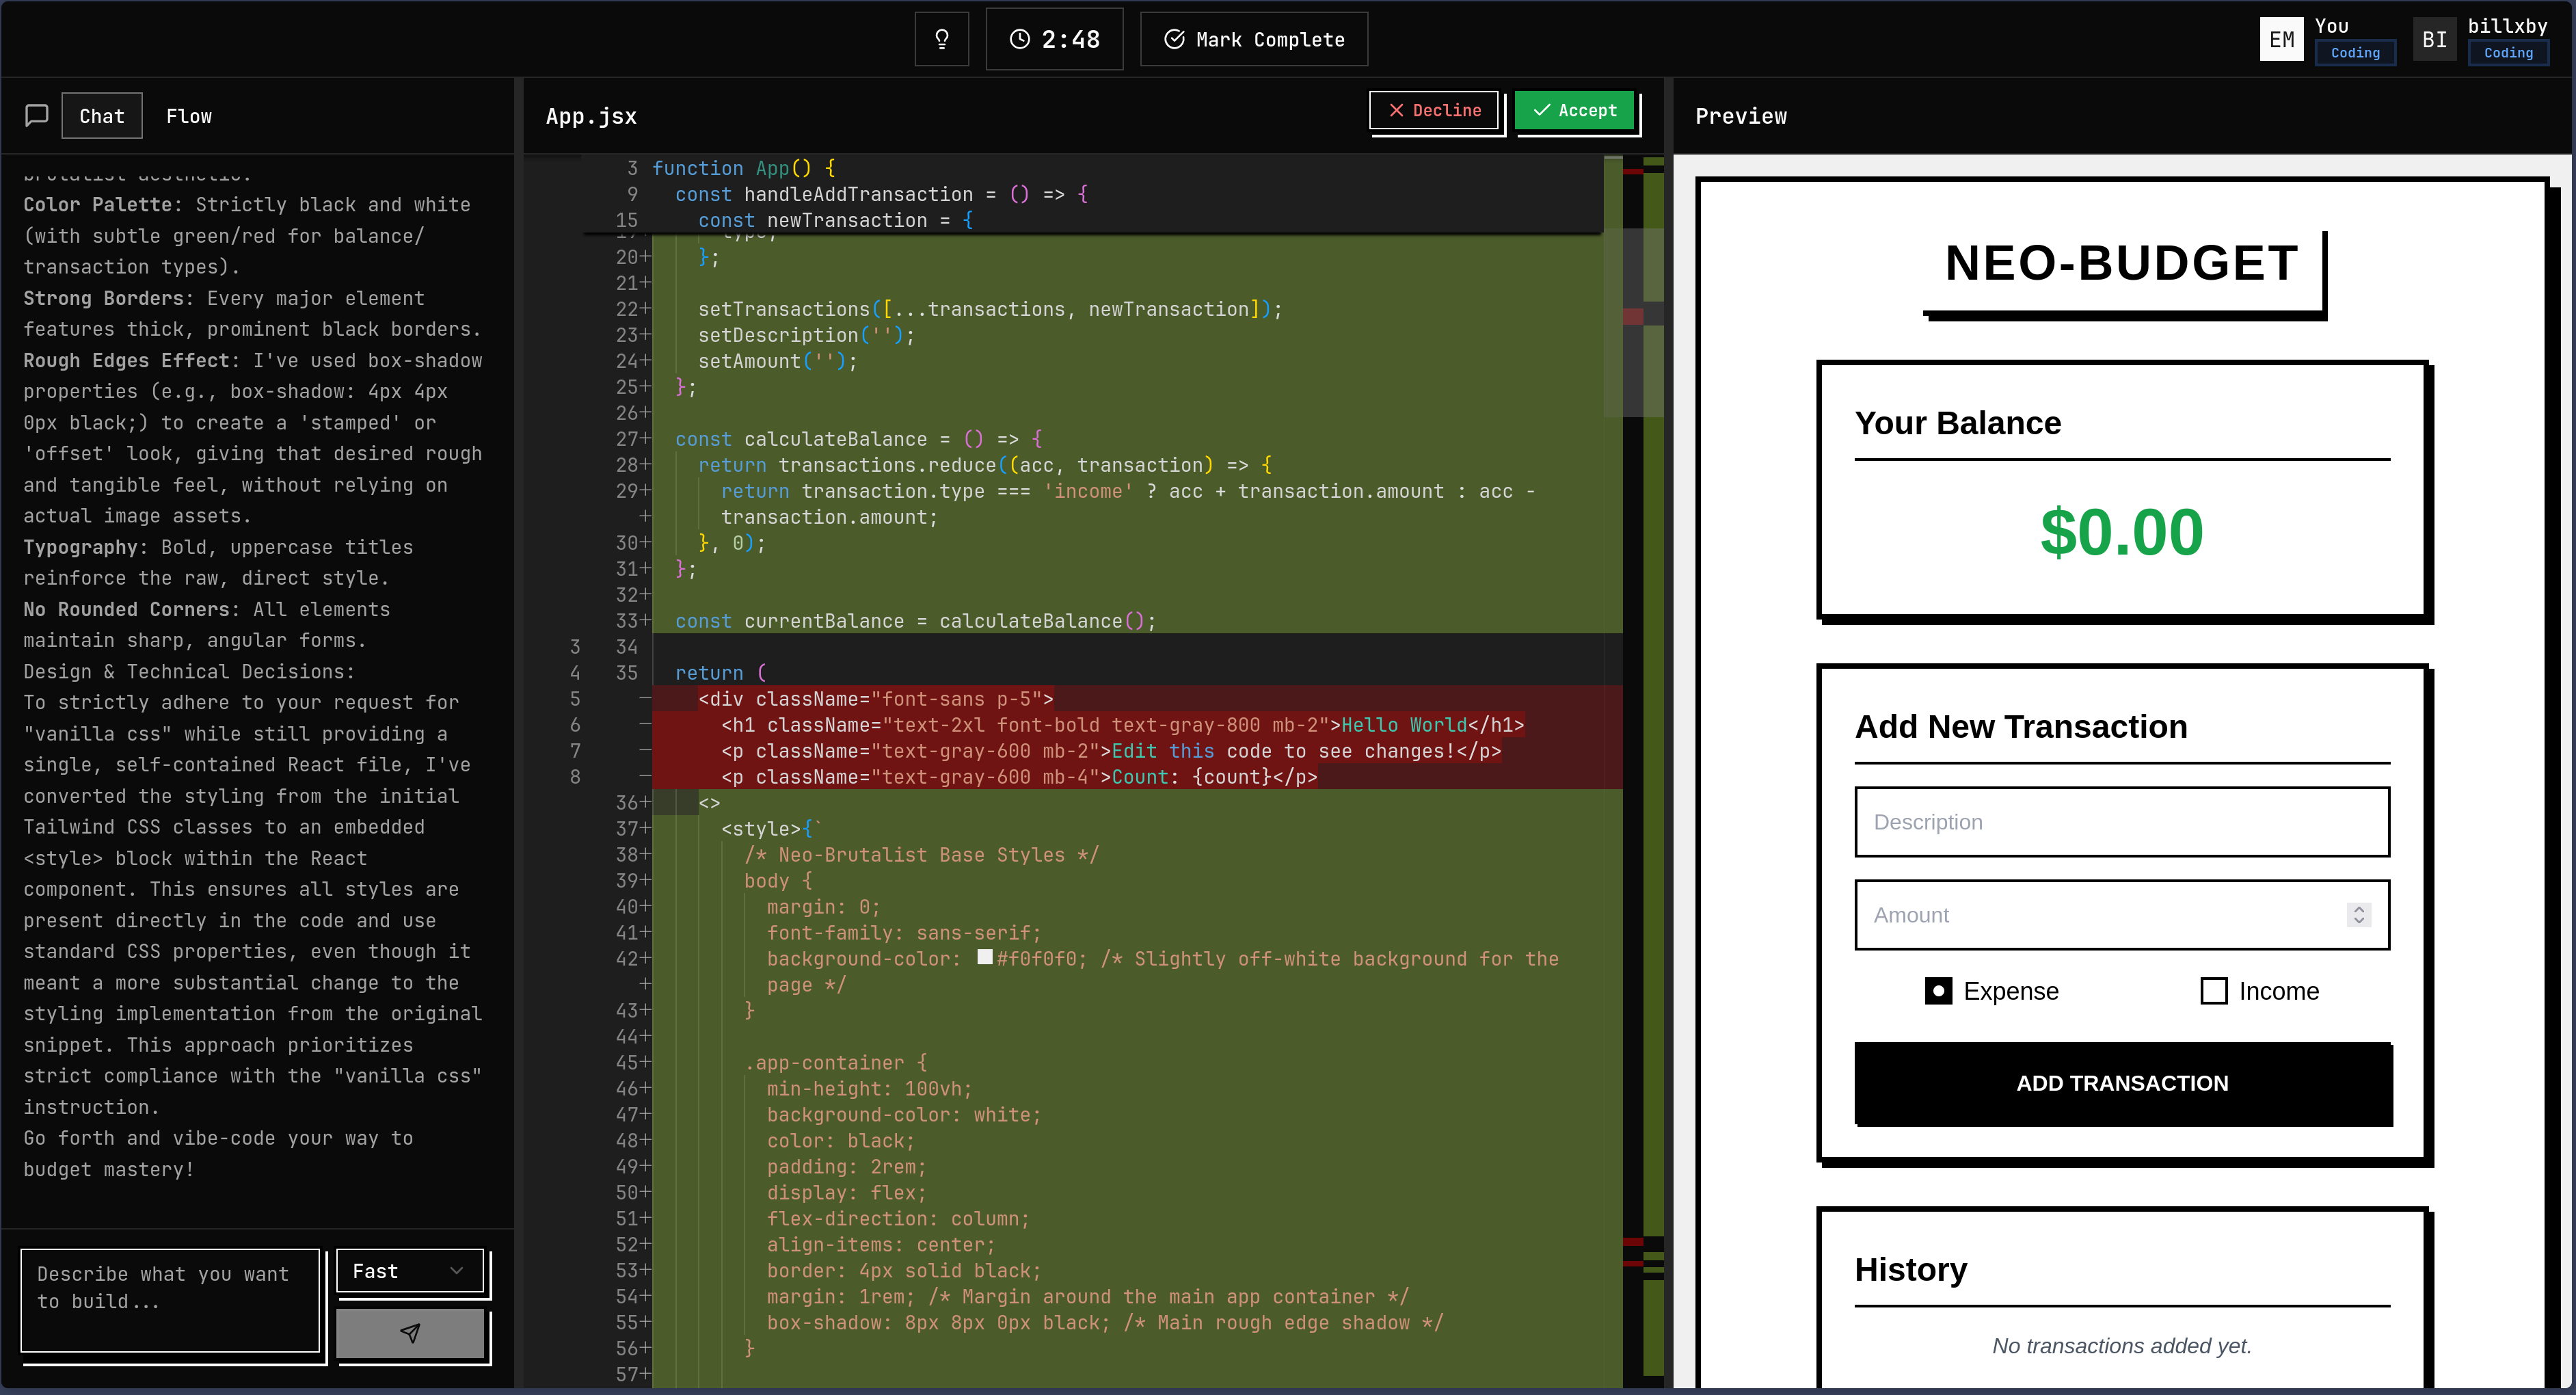Focus the Description input in preview
Viewport: 2576px width, 1395px height.
[x=2121, y=822]
